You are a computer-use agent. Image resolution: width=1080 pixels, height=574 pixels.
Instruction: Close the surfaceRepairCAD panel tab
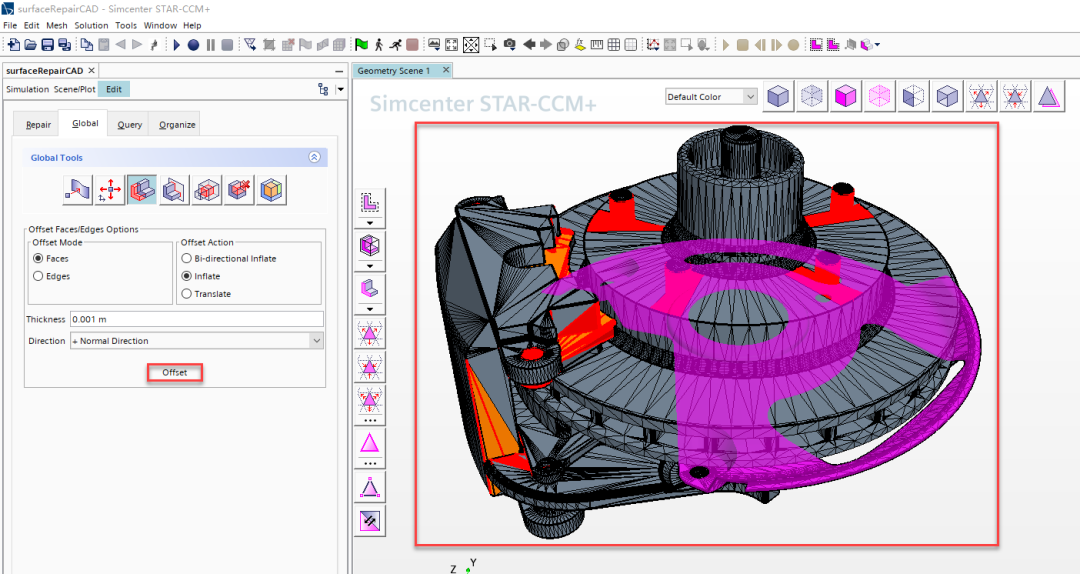click(x=92, y=70)
